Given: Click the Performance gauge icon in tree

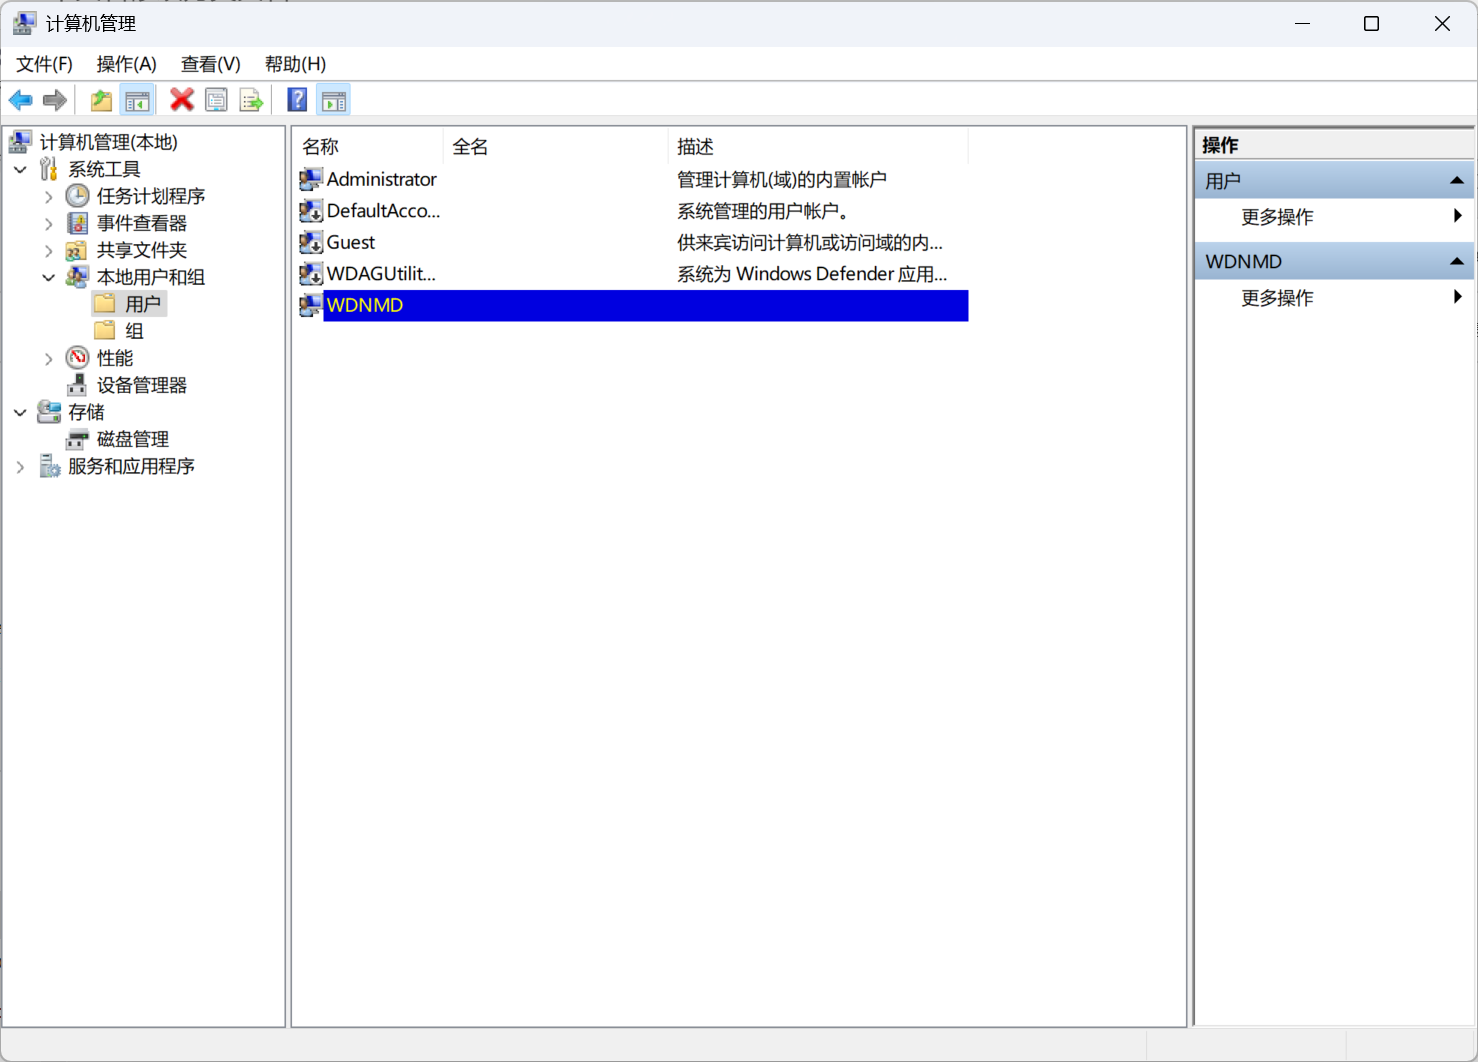Looking at the screenshot, I should [x=77, y=358].
